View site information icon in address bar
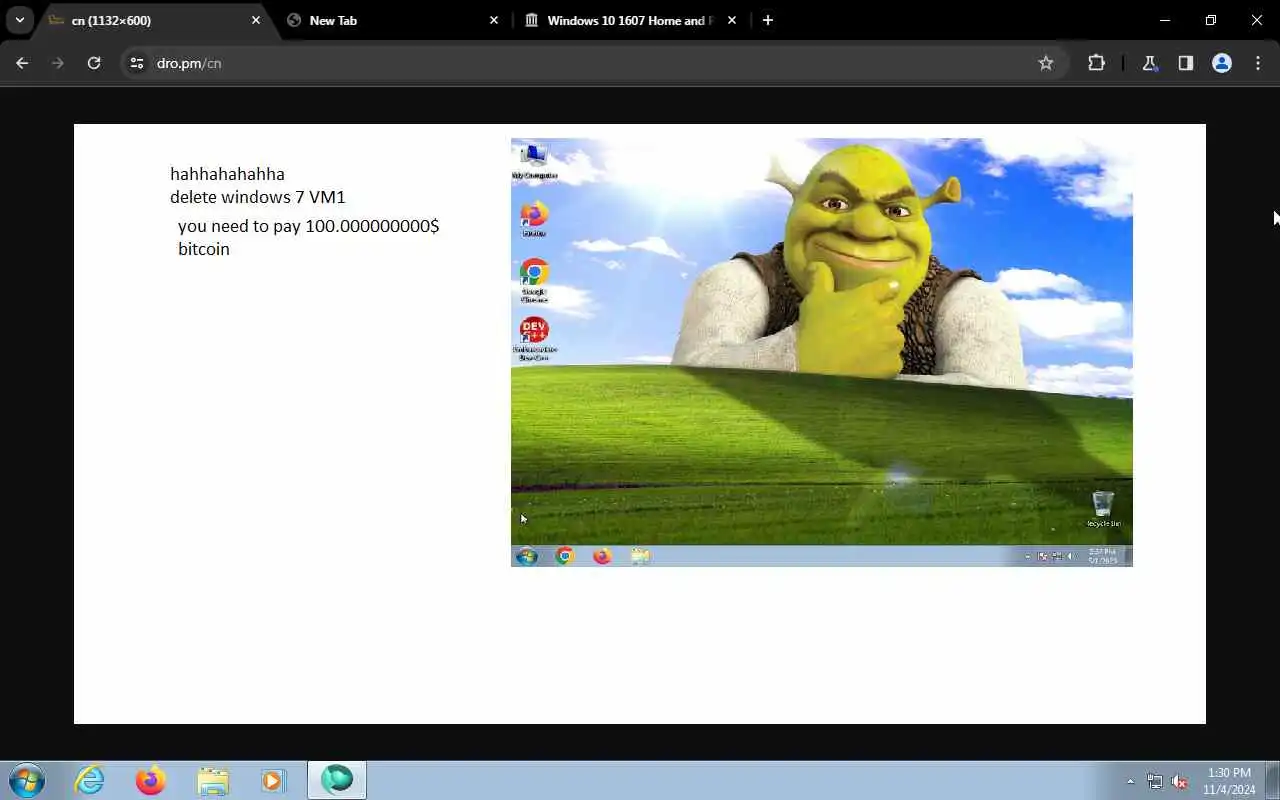1280x800 pixels. [x=137, y=63]
